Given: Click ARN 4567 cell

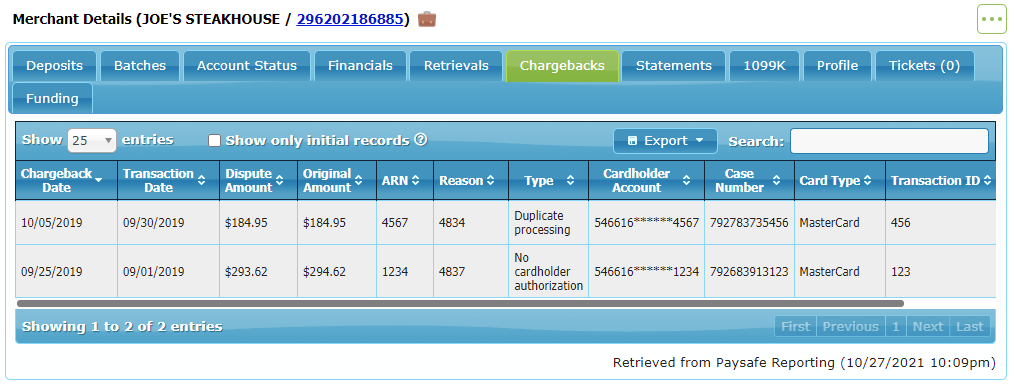Looking at the screenshot, I should pos(405,223).
